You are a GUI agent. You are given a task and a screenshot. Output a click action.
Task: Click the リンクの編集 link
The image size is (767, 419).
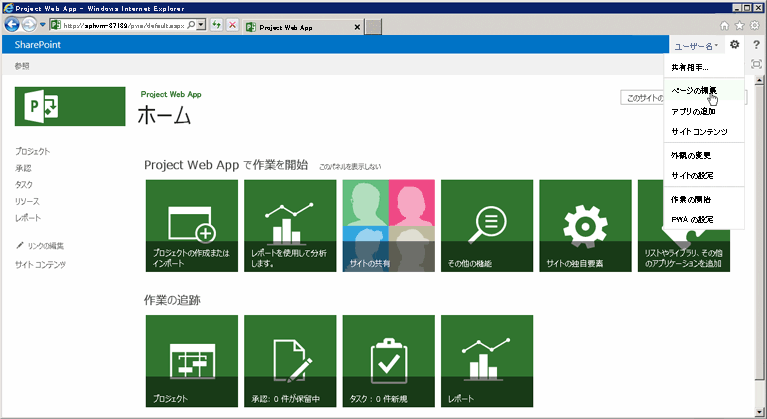coord(45,245)
